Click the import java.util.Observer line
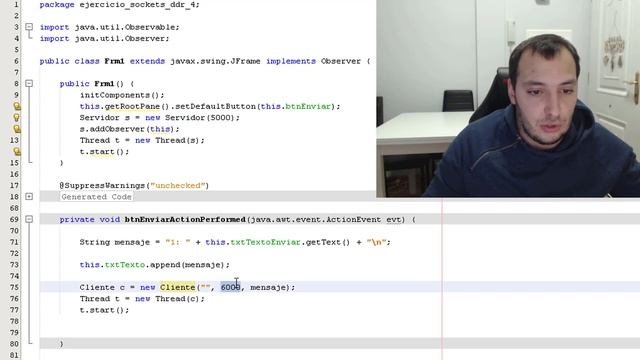Viewport: 640px width, 360px height. click(104, 38)
